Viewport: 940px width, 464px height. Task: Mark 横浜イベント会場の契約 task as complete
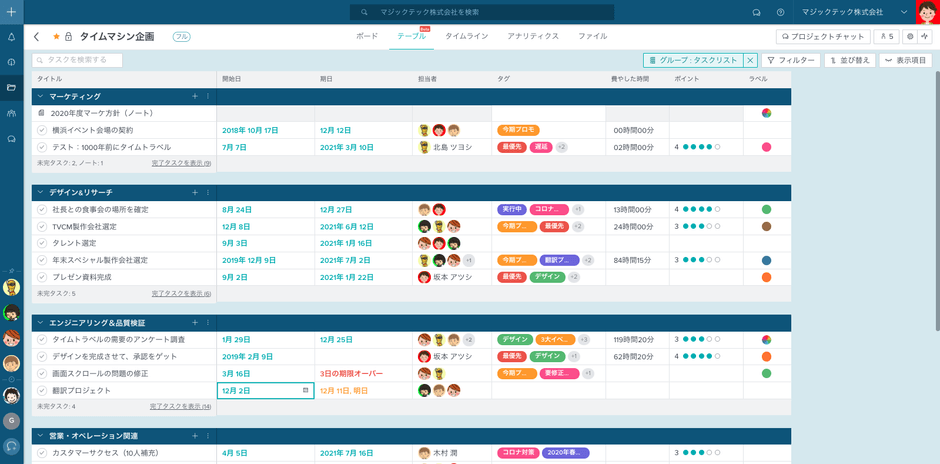pyautogui.click(x=42, y=130)
